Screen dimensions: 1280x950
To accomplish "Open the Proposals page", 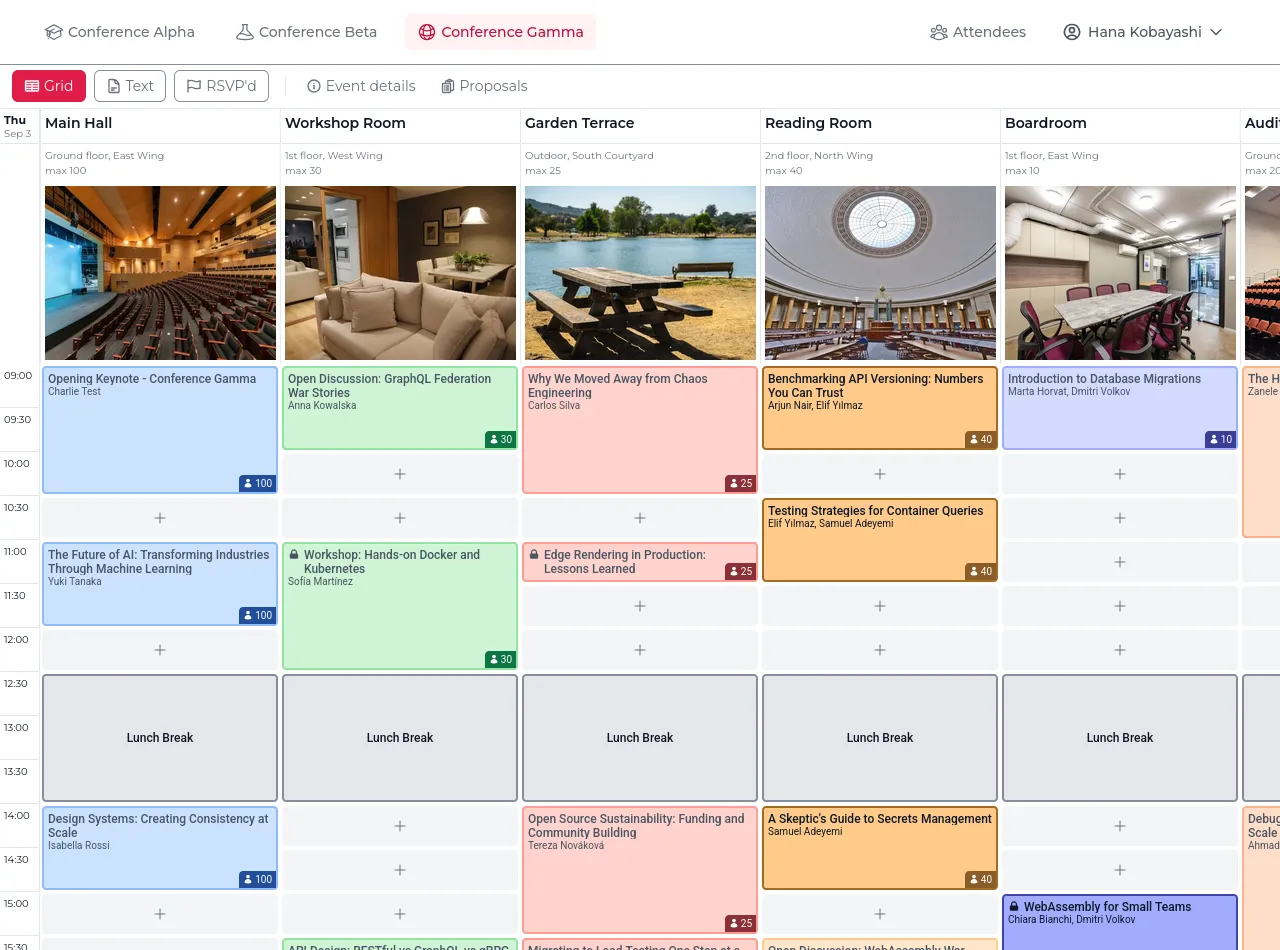I will pyautogui.click(x=484, y=86).
